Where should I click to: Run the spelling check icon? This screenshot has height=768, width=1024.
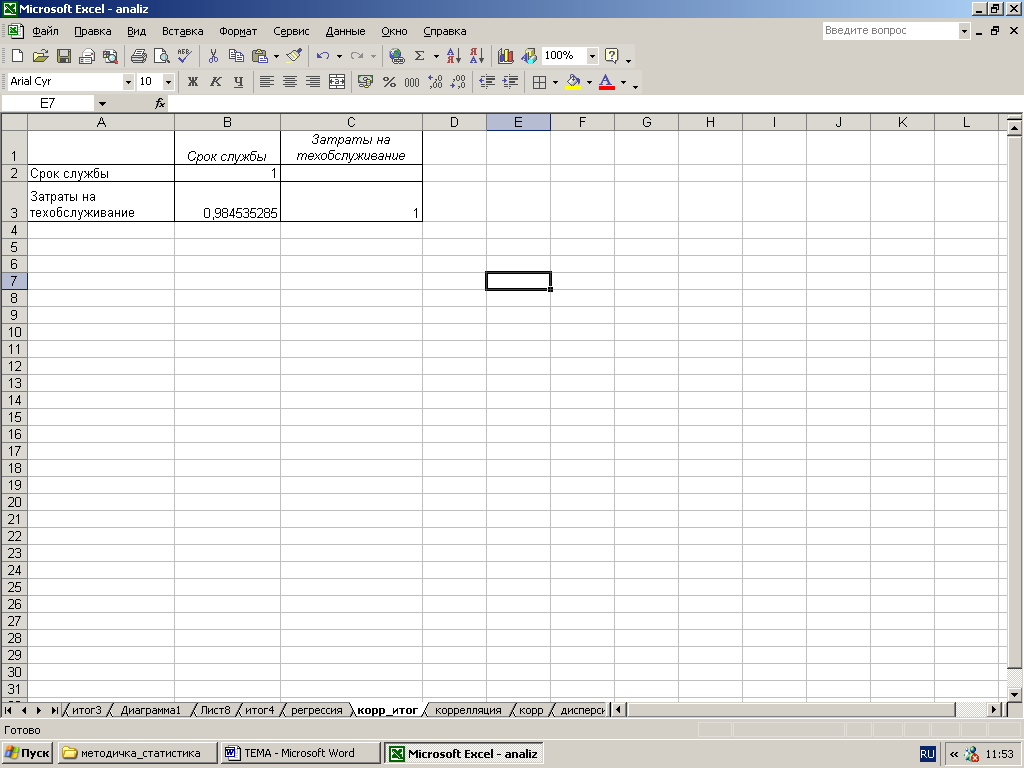(184, 56)
